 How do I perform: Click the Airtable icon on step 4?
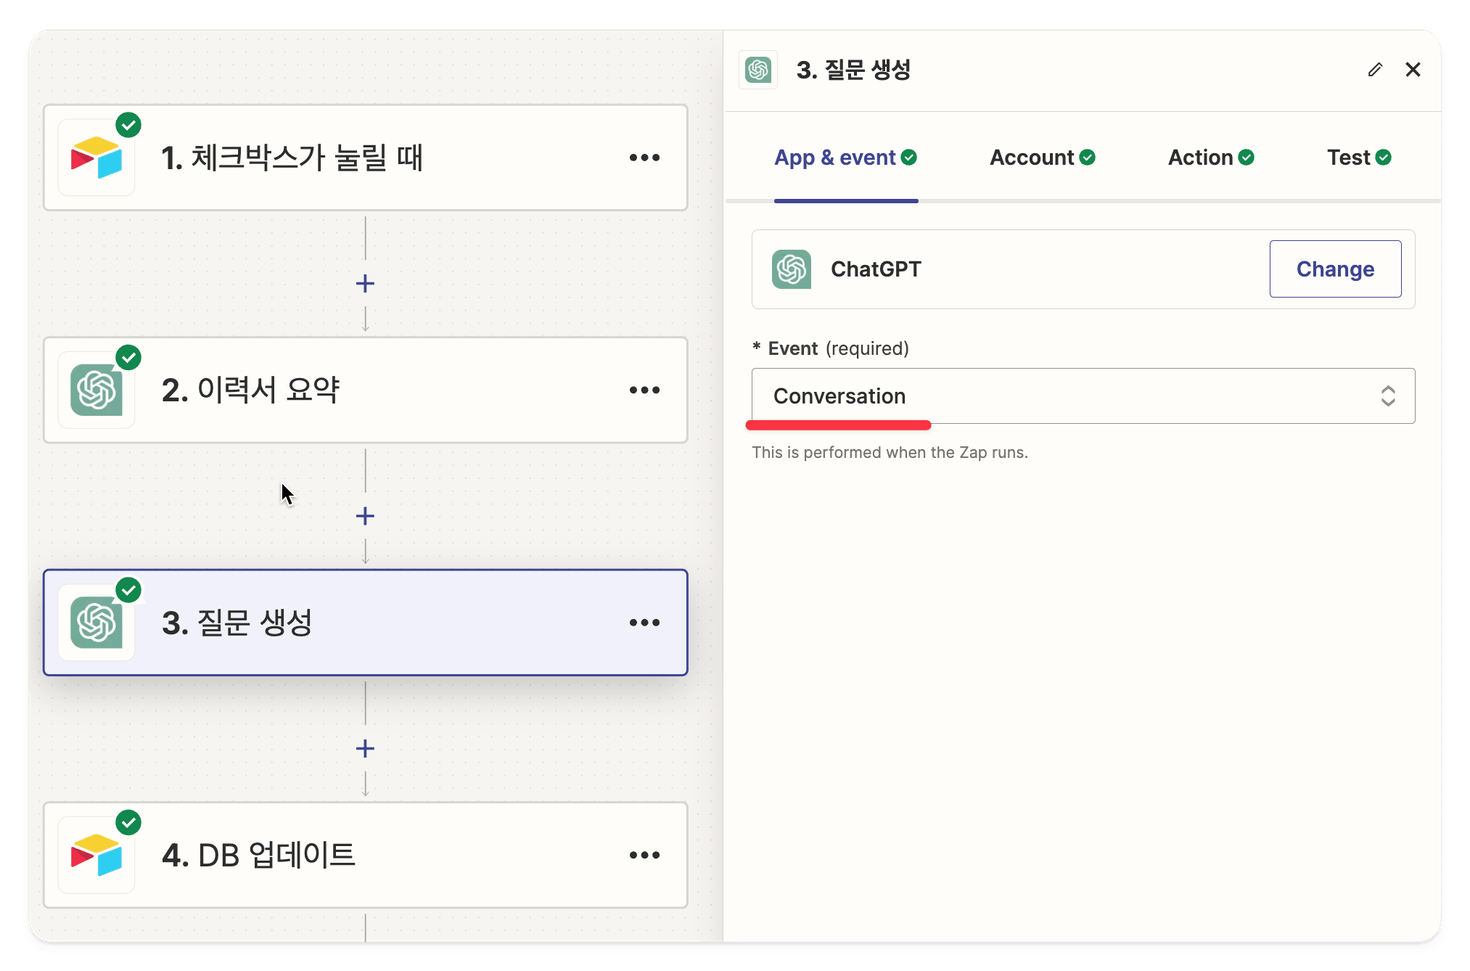[x=96, y=855]
